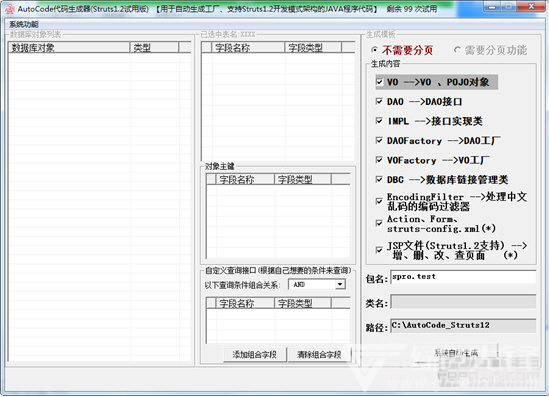Toggle the DAOFactory -->DAO工厂 checkbox
Image resolution: width=549 pixels, height=397 pixels.
click(x=379, y=140)
